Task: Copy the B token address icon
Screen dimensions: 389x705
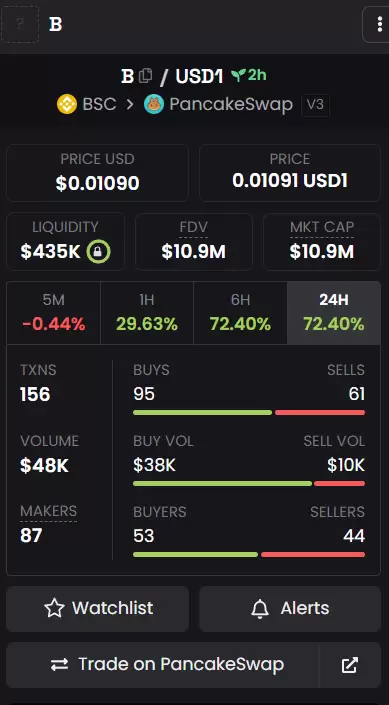Action: (146, 76)
